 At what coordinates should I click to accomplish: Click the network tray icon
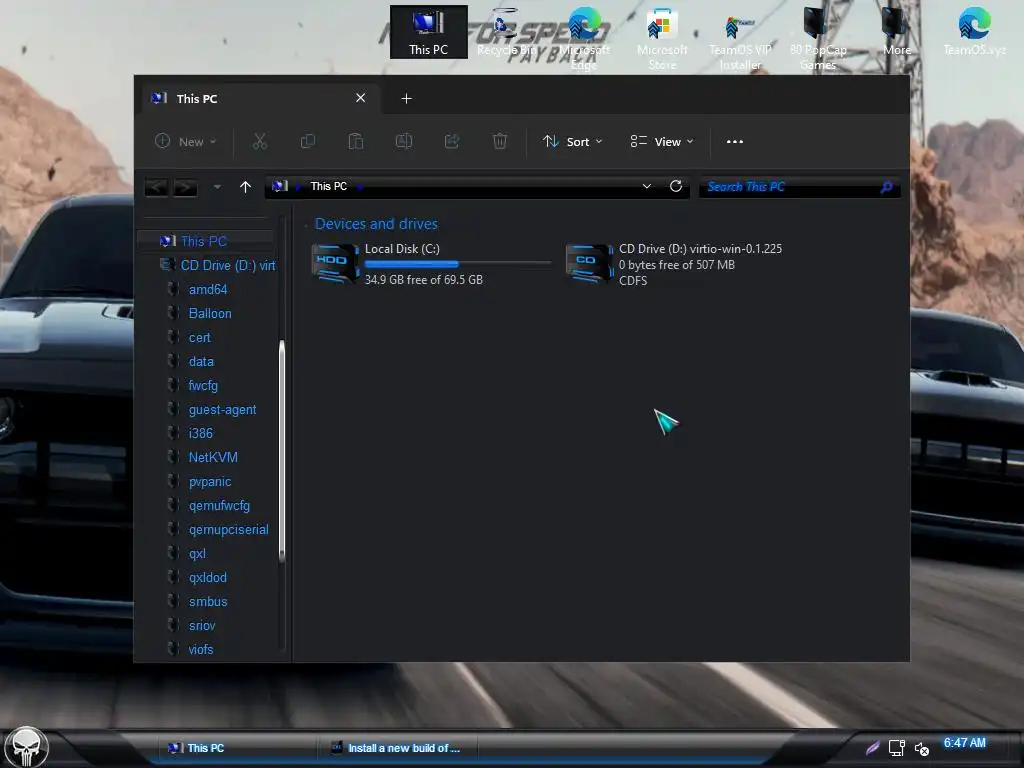pyautogui.click(x=897, y=748)
